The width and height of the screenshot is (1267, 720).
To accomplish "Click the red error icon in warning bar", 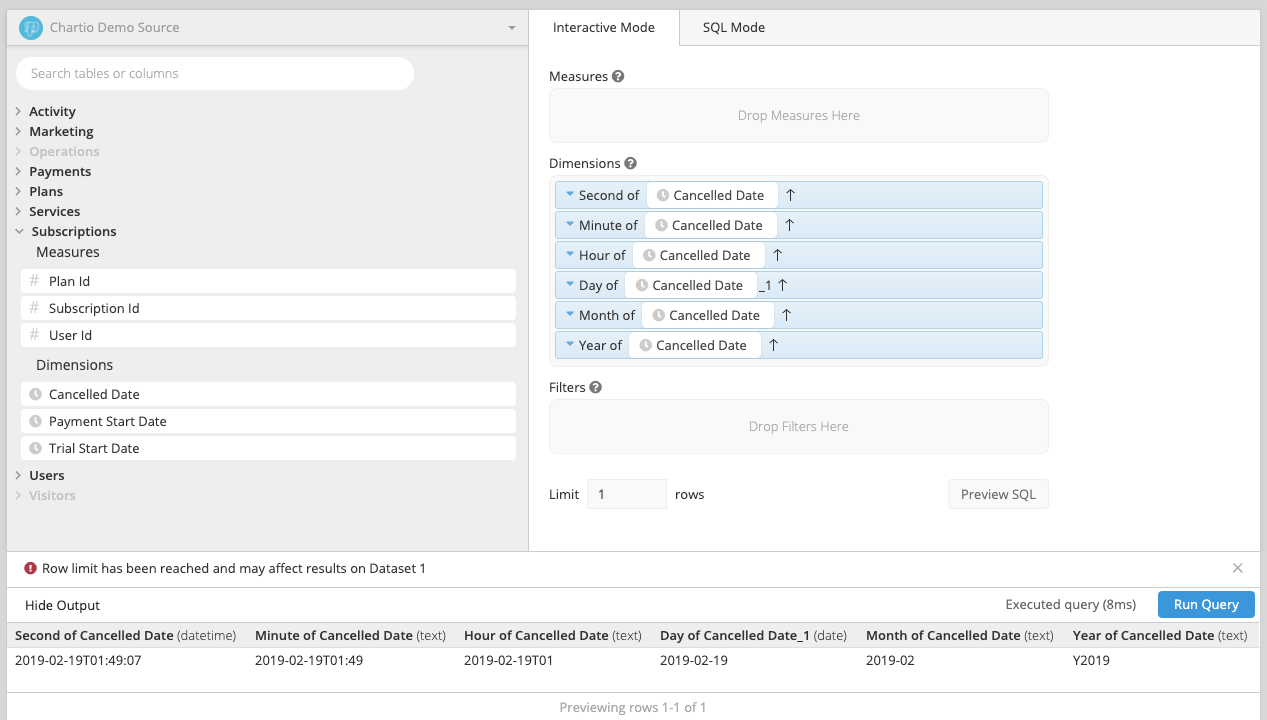I will (x=31, y=568).
